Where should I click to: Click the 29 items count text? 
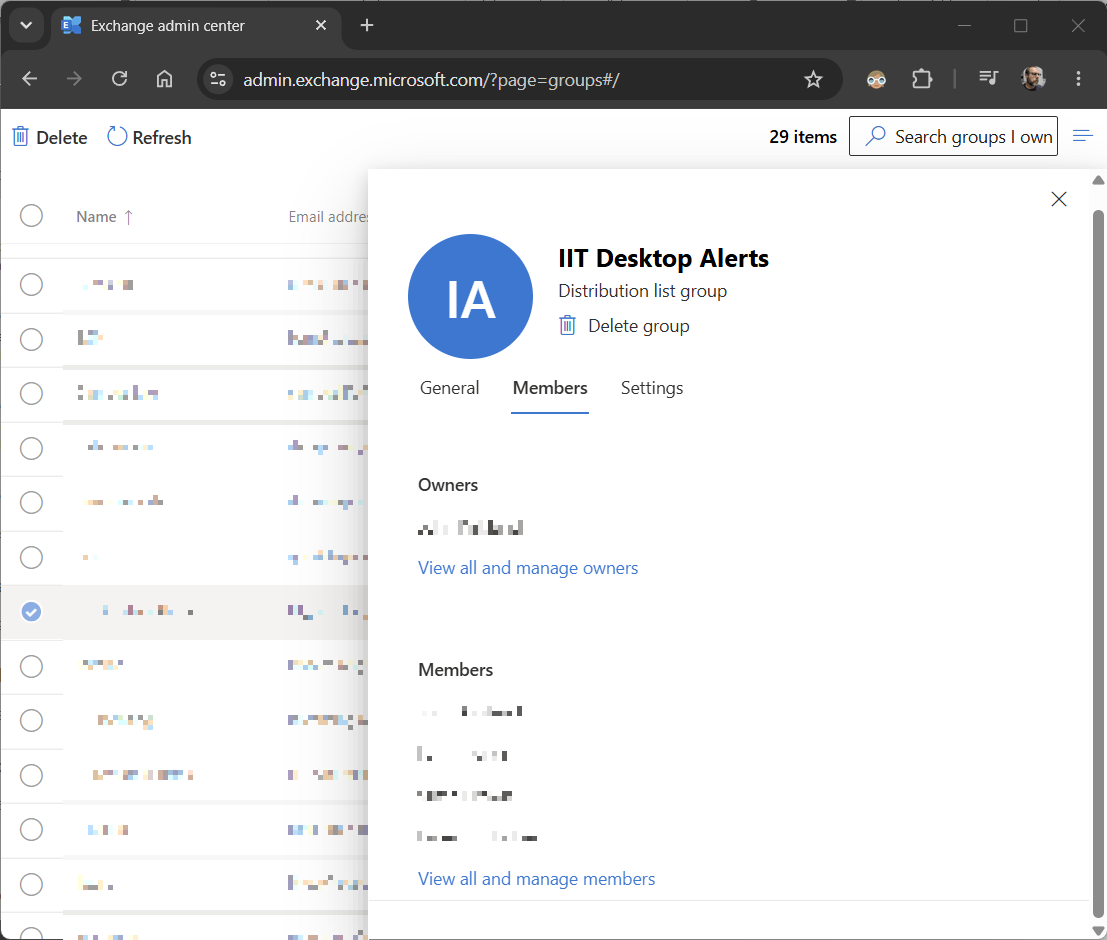tap(803, 136)
